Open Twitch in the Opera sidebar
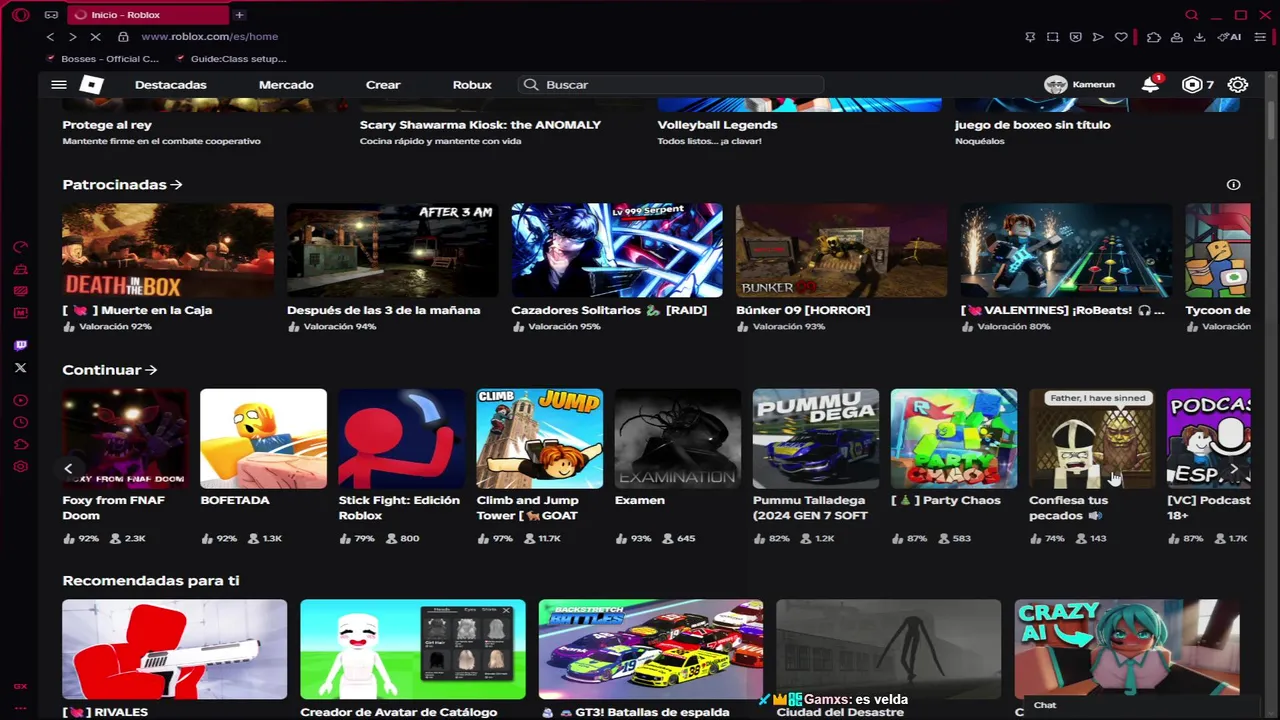The height and width of the screenshot is (720, 1280). (20, 346)
